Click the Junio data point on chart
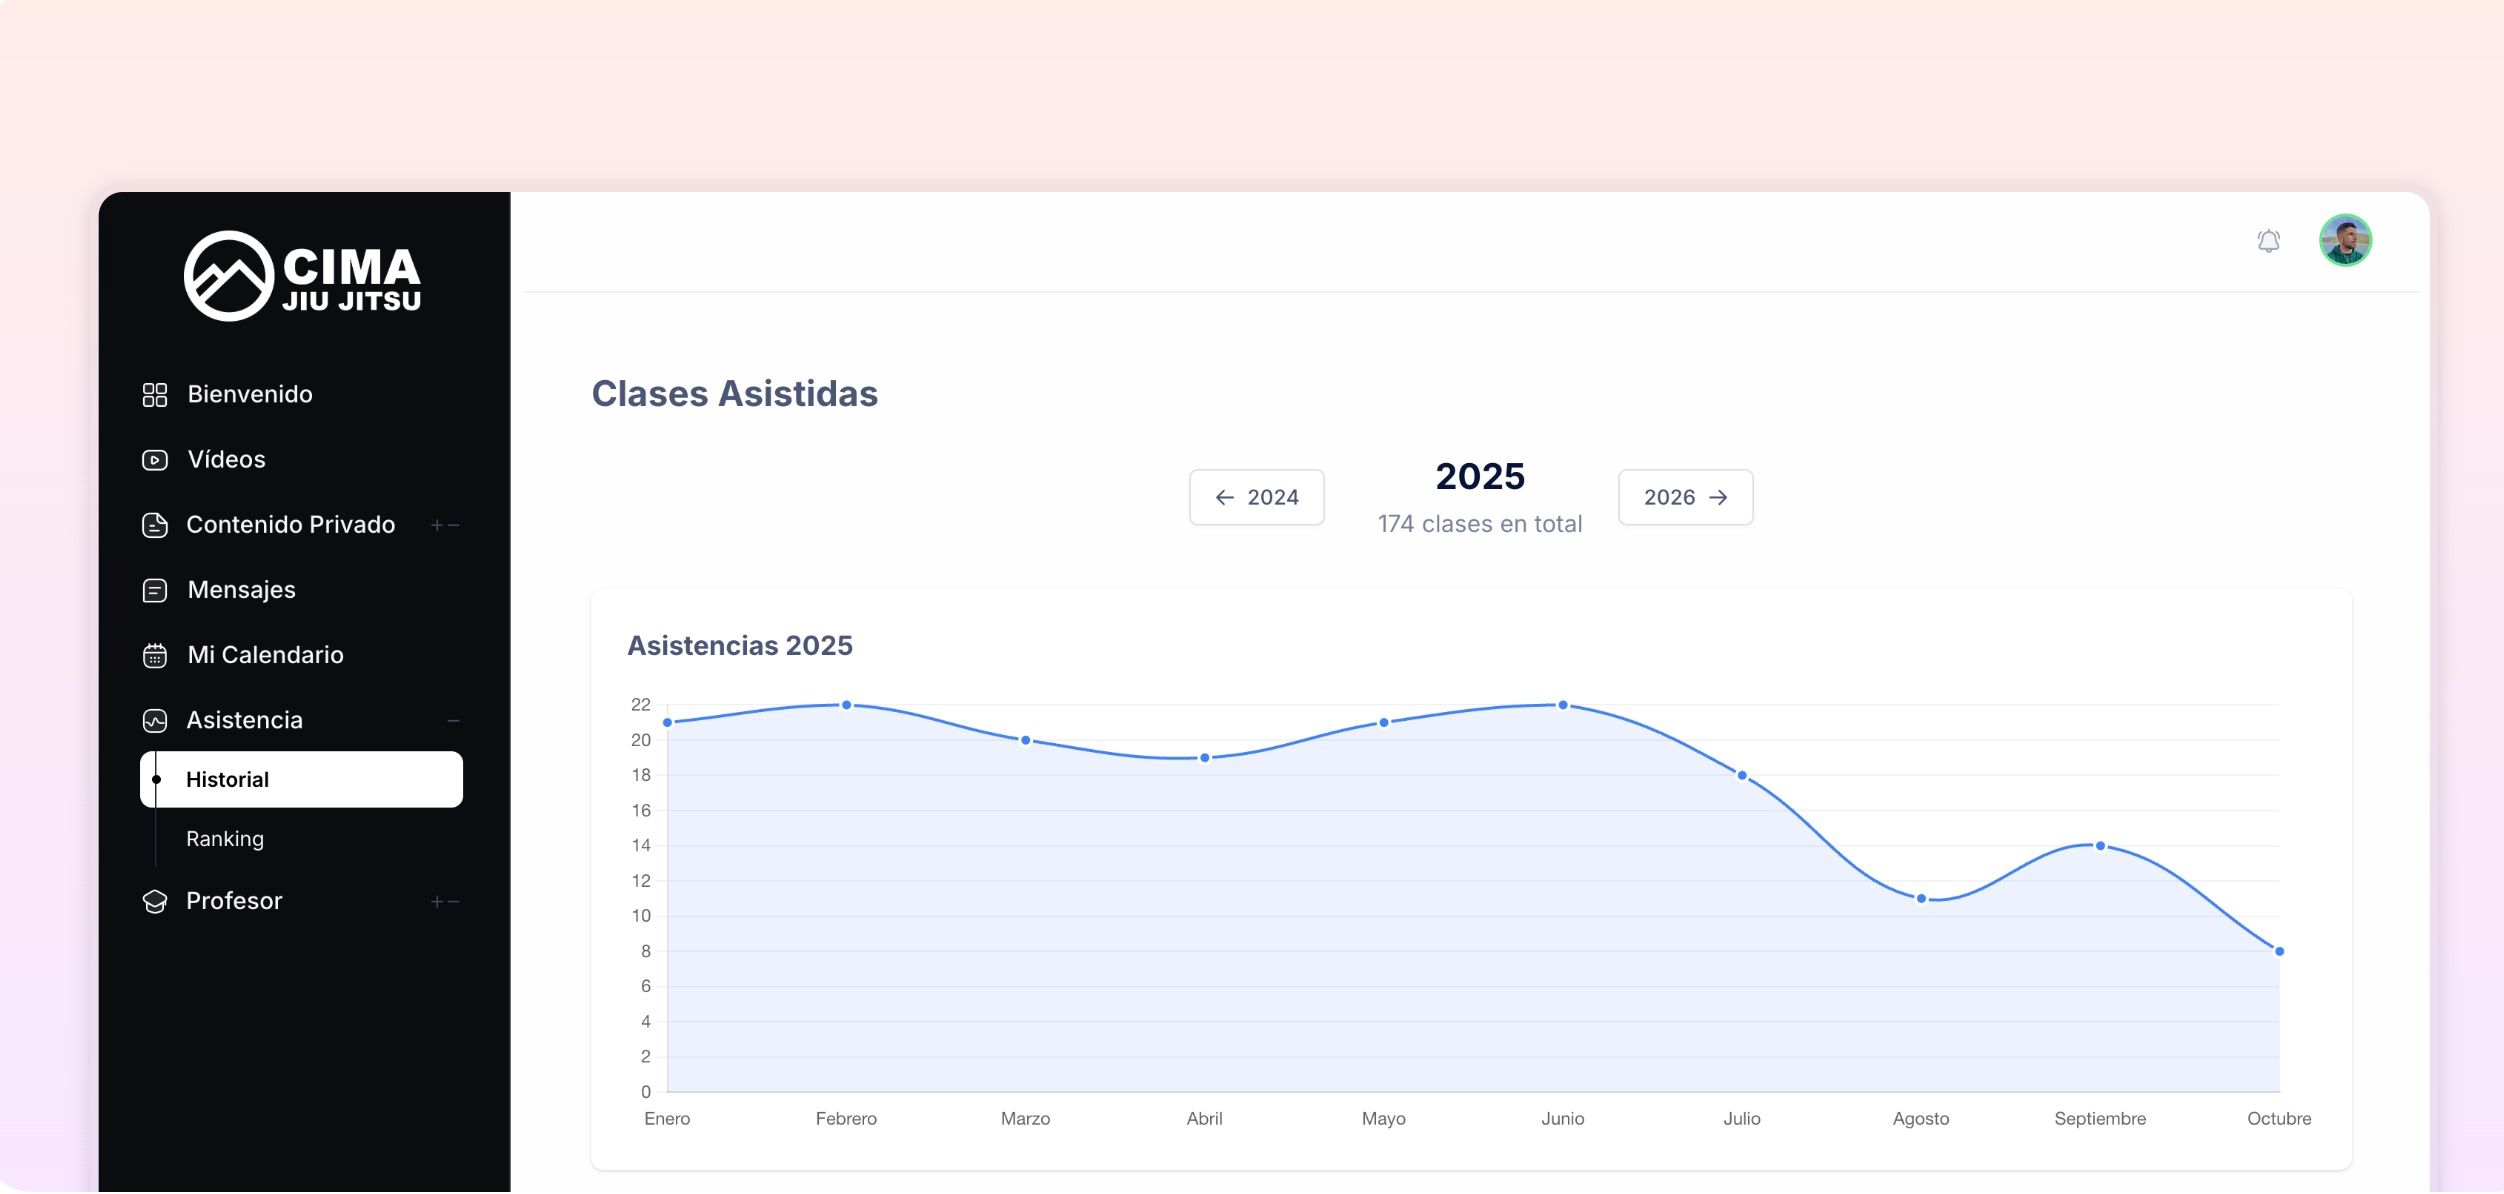 [x=1562, y=706]
